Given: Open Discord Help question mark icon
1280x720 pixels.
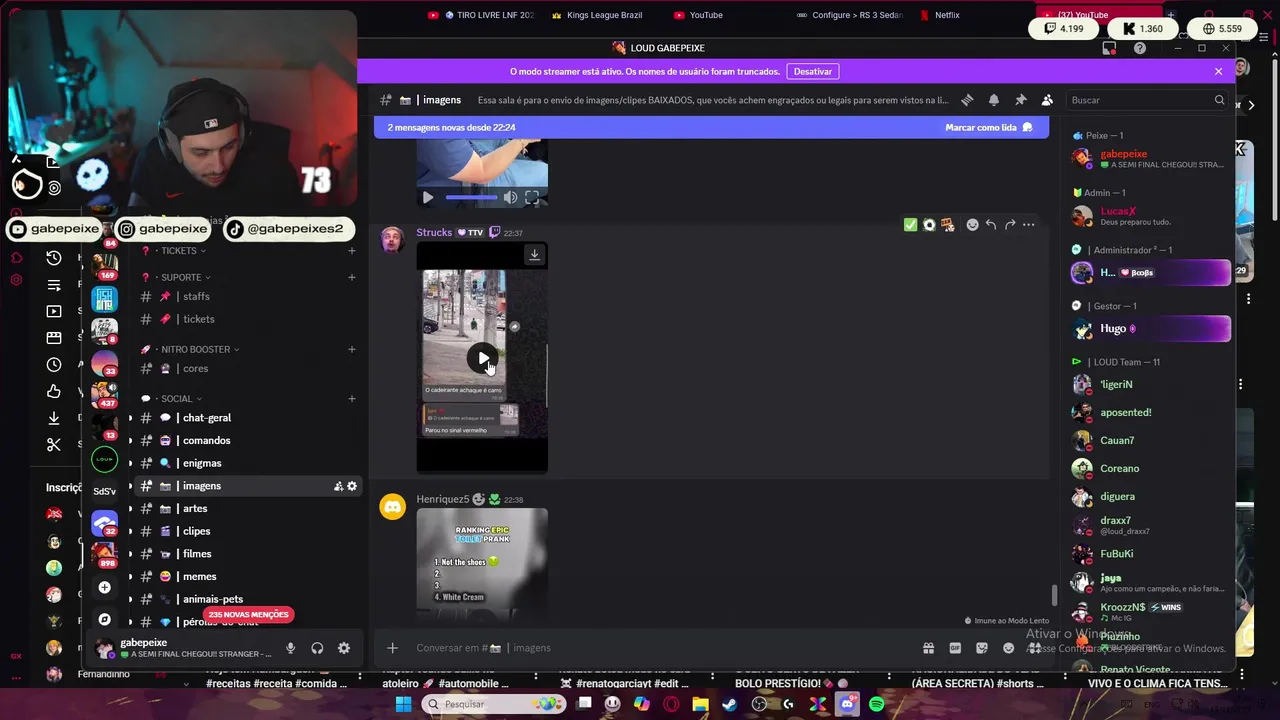Looking at the screenshot, I should pyautogui.click(x=1140, y=48).
